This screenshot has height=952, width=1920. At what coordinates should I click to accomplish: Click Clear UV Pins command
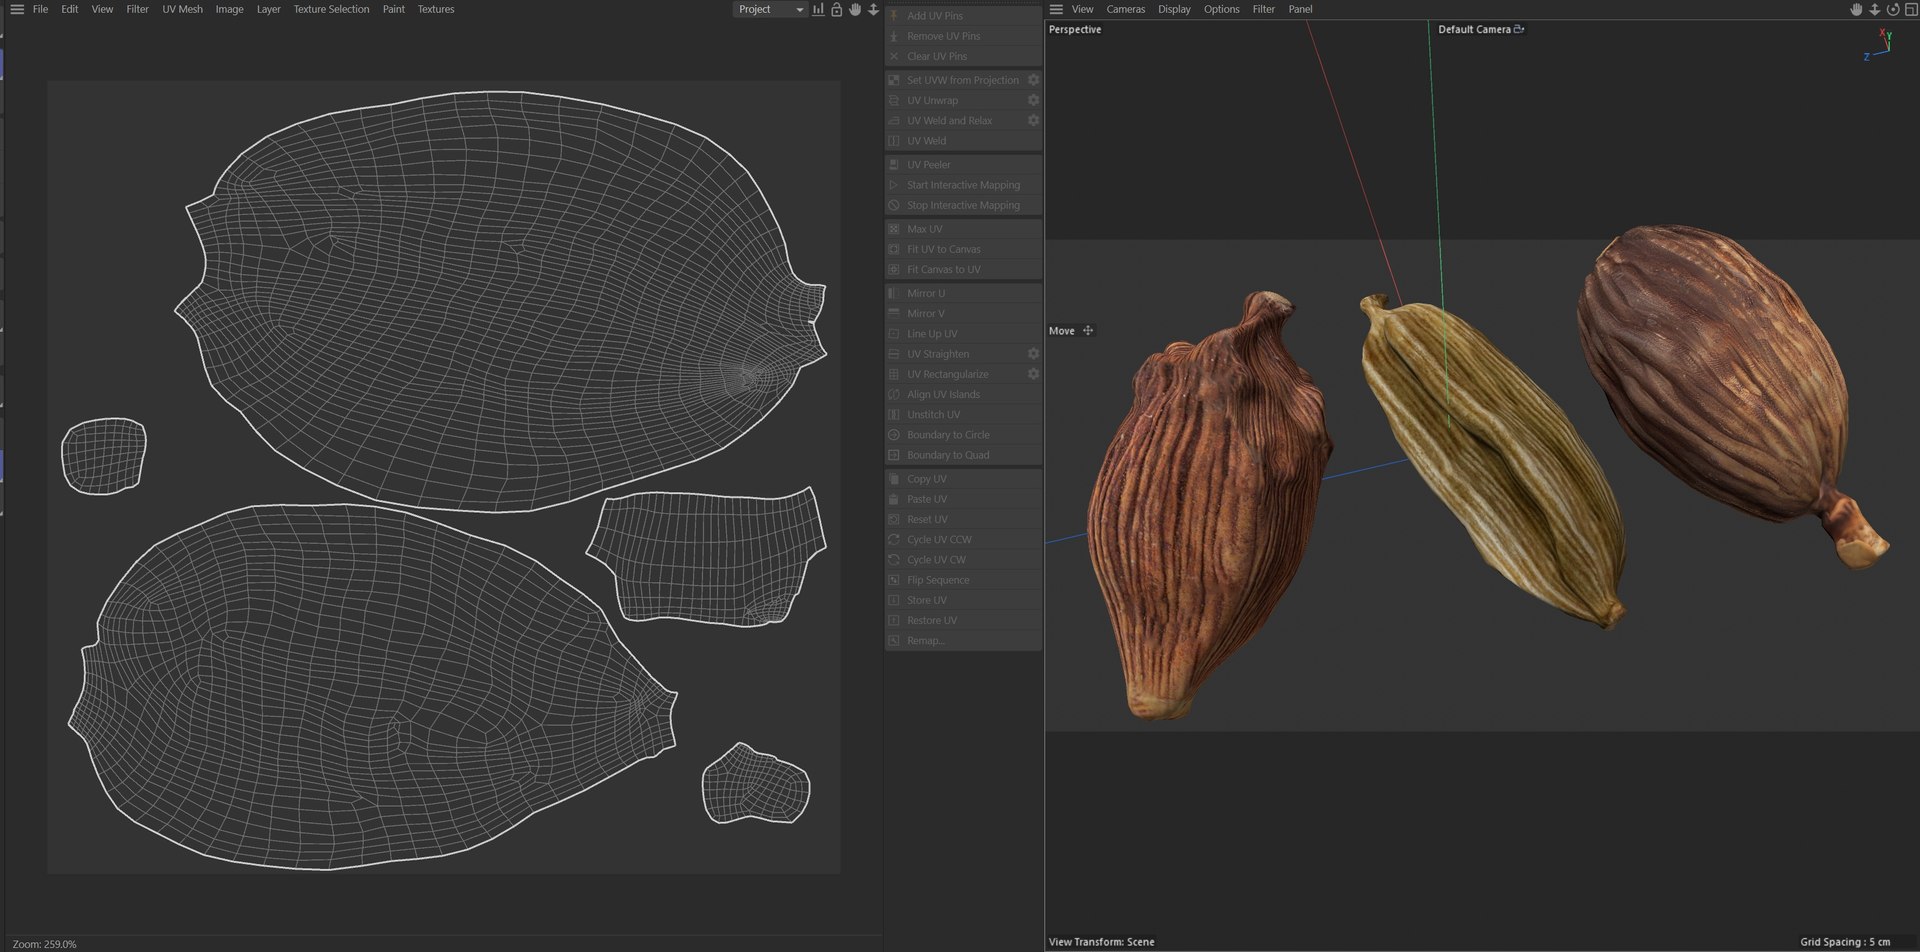[x=964, y=56]
